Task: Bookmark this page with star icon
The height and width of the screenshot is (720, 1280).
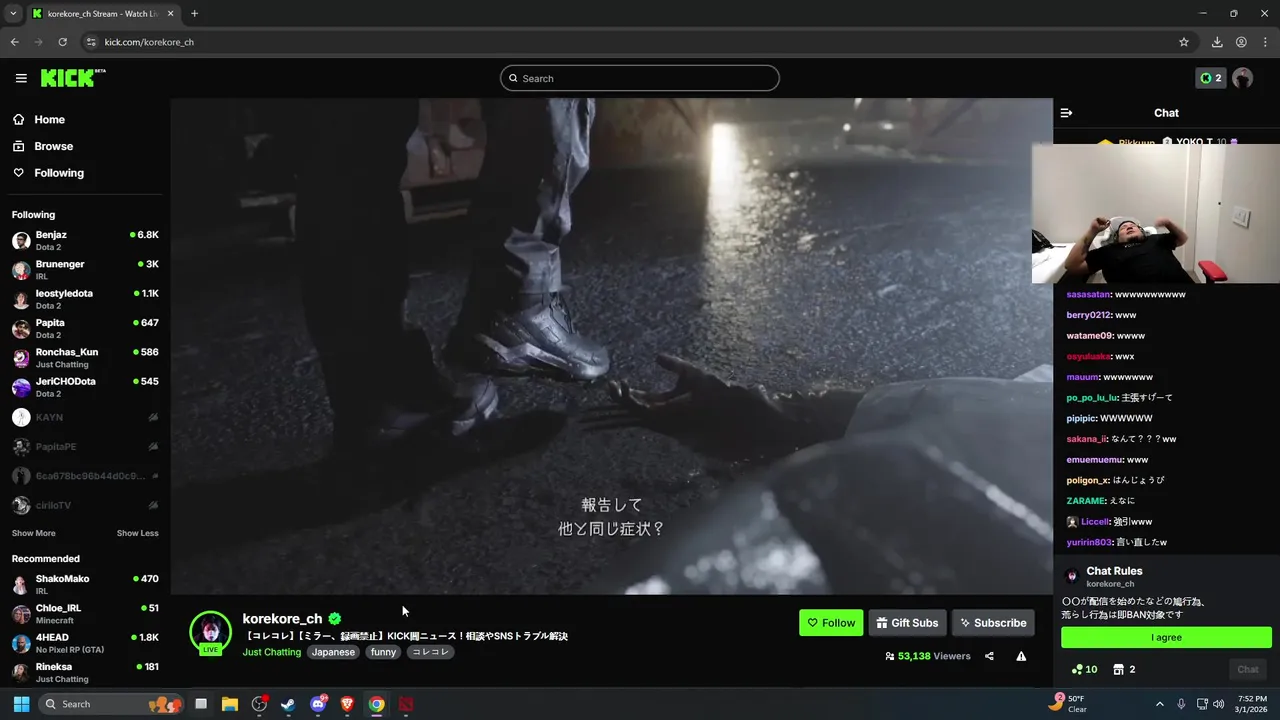Action: [x=1184, y=42]
